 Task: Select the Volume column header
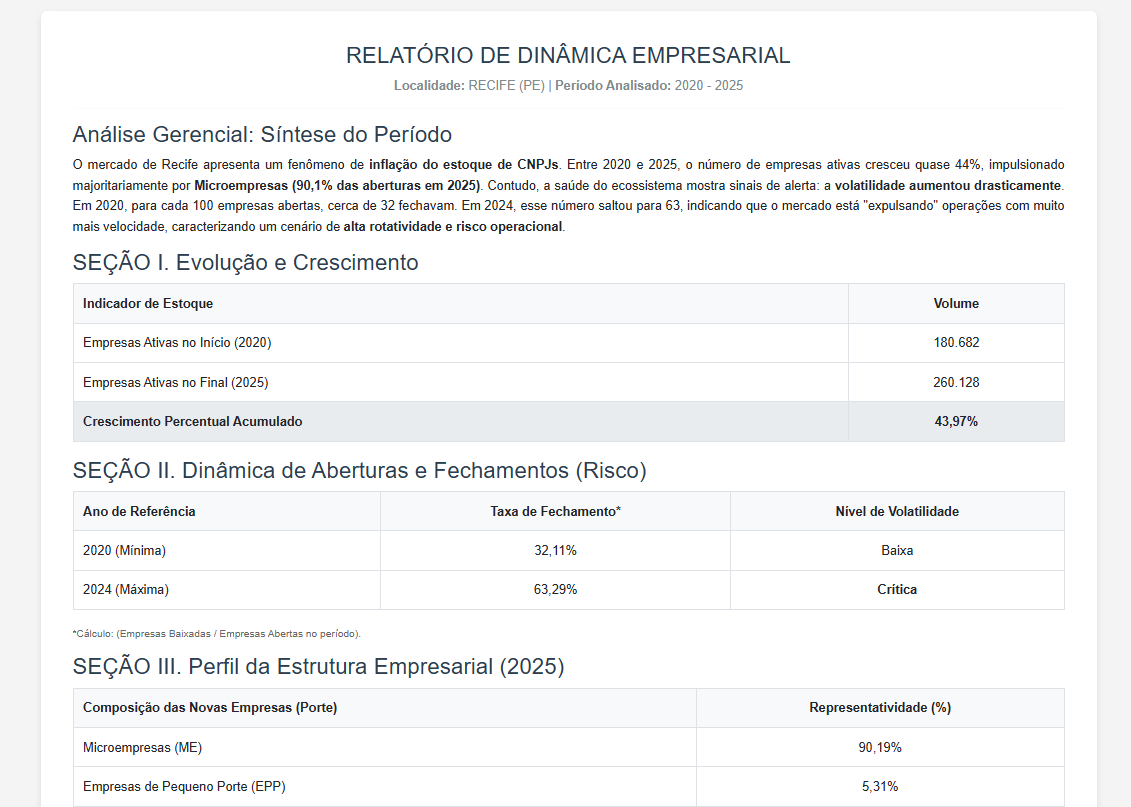[955, 303]
